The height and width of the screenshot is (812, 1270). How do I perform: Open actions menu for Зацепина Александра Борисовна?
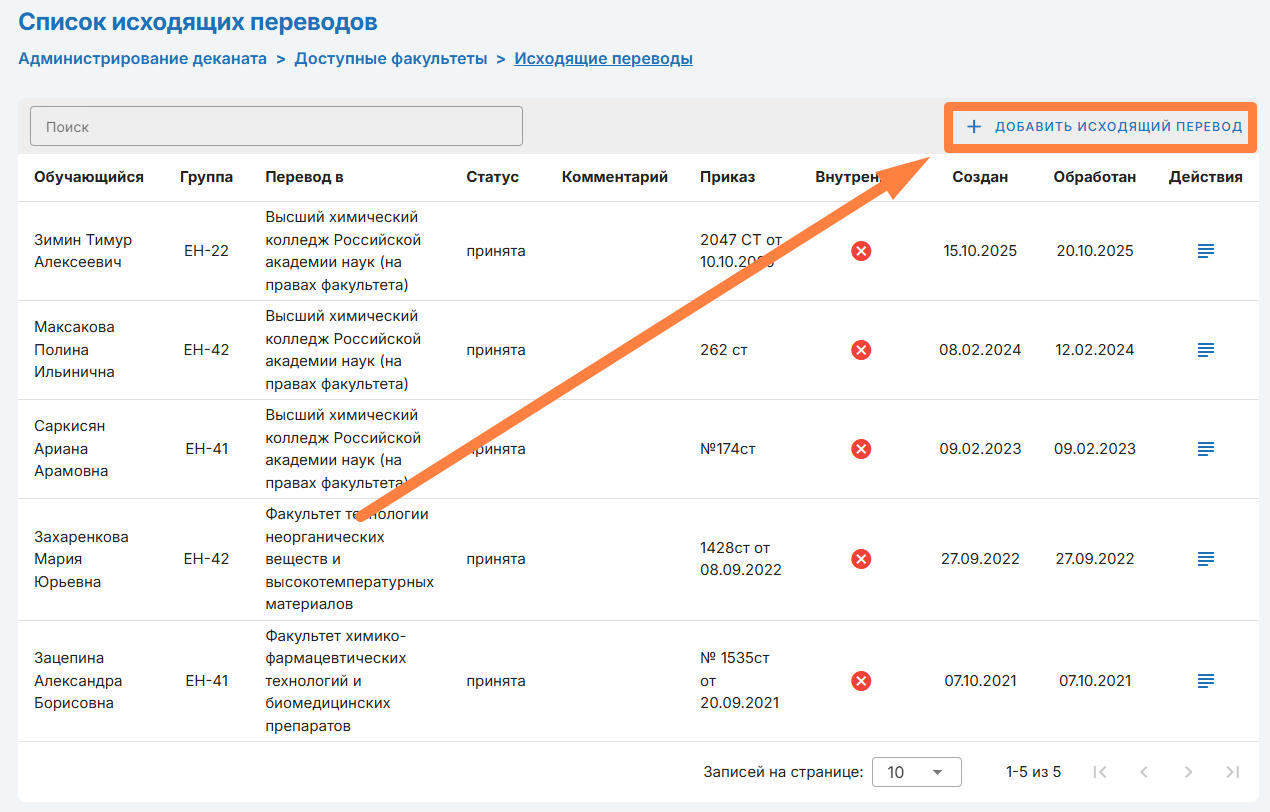click(x=1205, y=681)
